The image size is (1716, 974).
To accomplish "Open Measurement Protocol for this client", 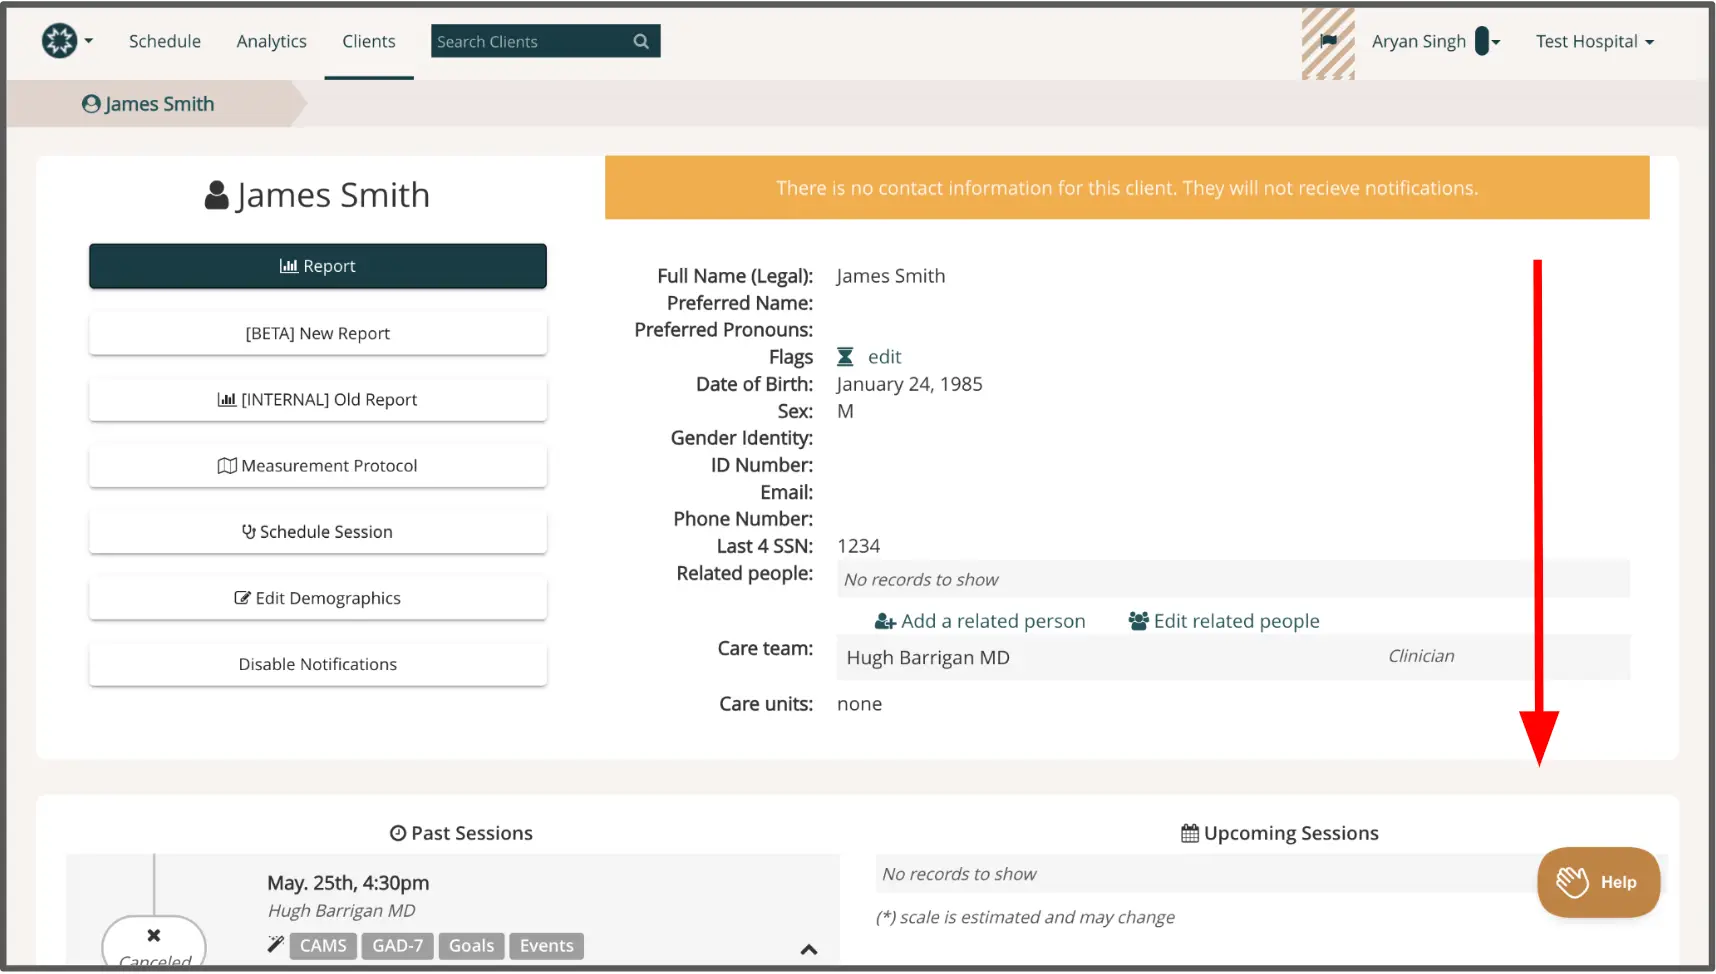I will pos(317,465).
